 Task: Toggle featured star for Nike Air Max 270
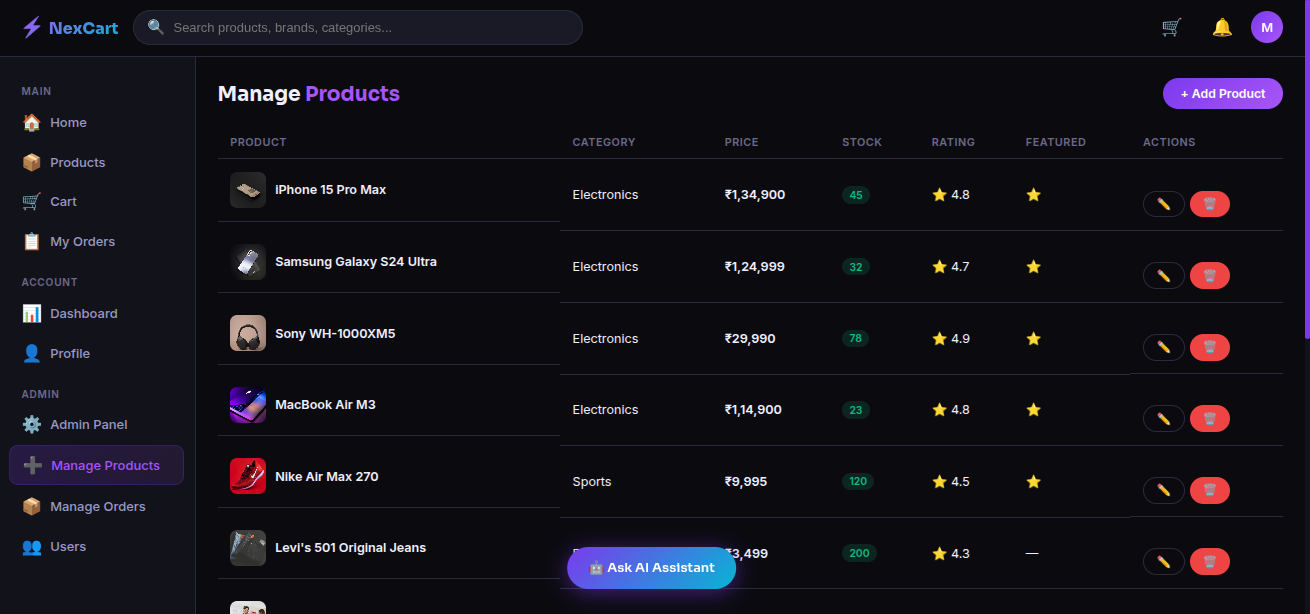click(x=1033, y=482)
